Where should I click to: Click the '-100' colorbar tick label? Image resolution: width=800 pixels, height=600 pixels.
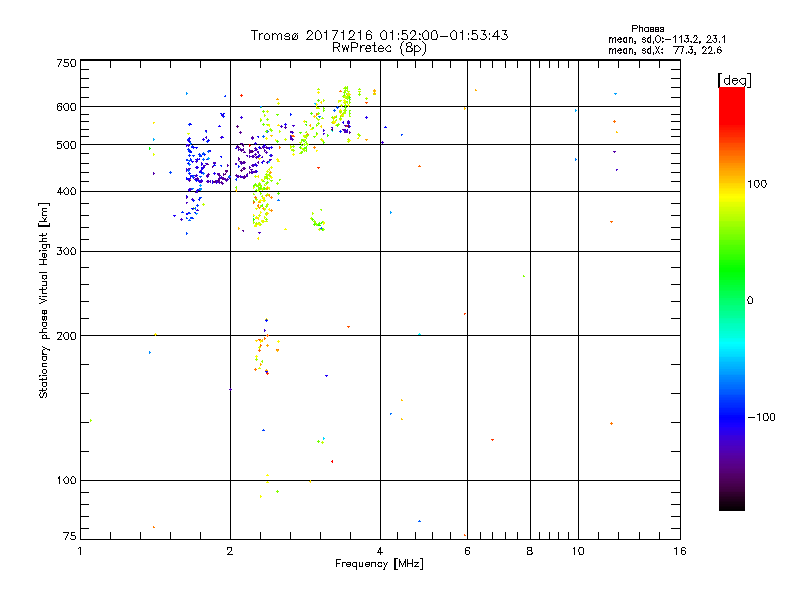(x=761, y=417)
